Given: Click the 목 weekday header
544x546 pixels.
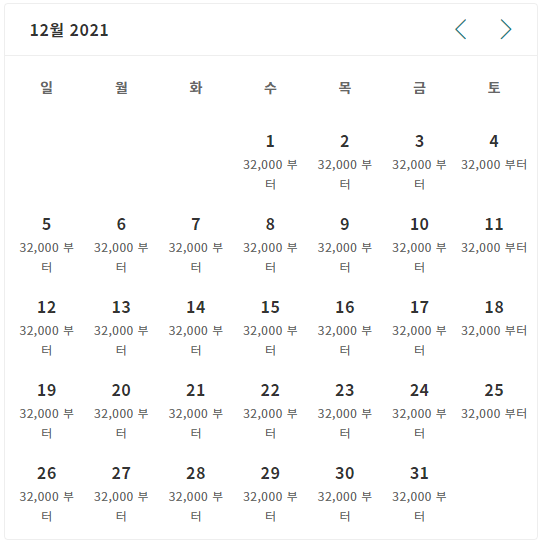Looking at the screenshot, I should [345, 87].
